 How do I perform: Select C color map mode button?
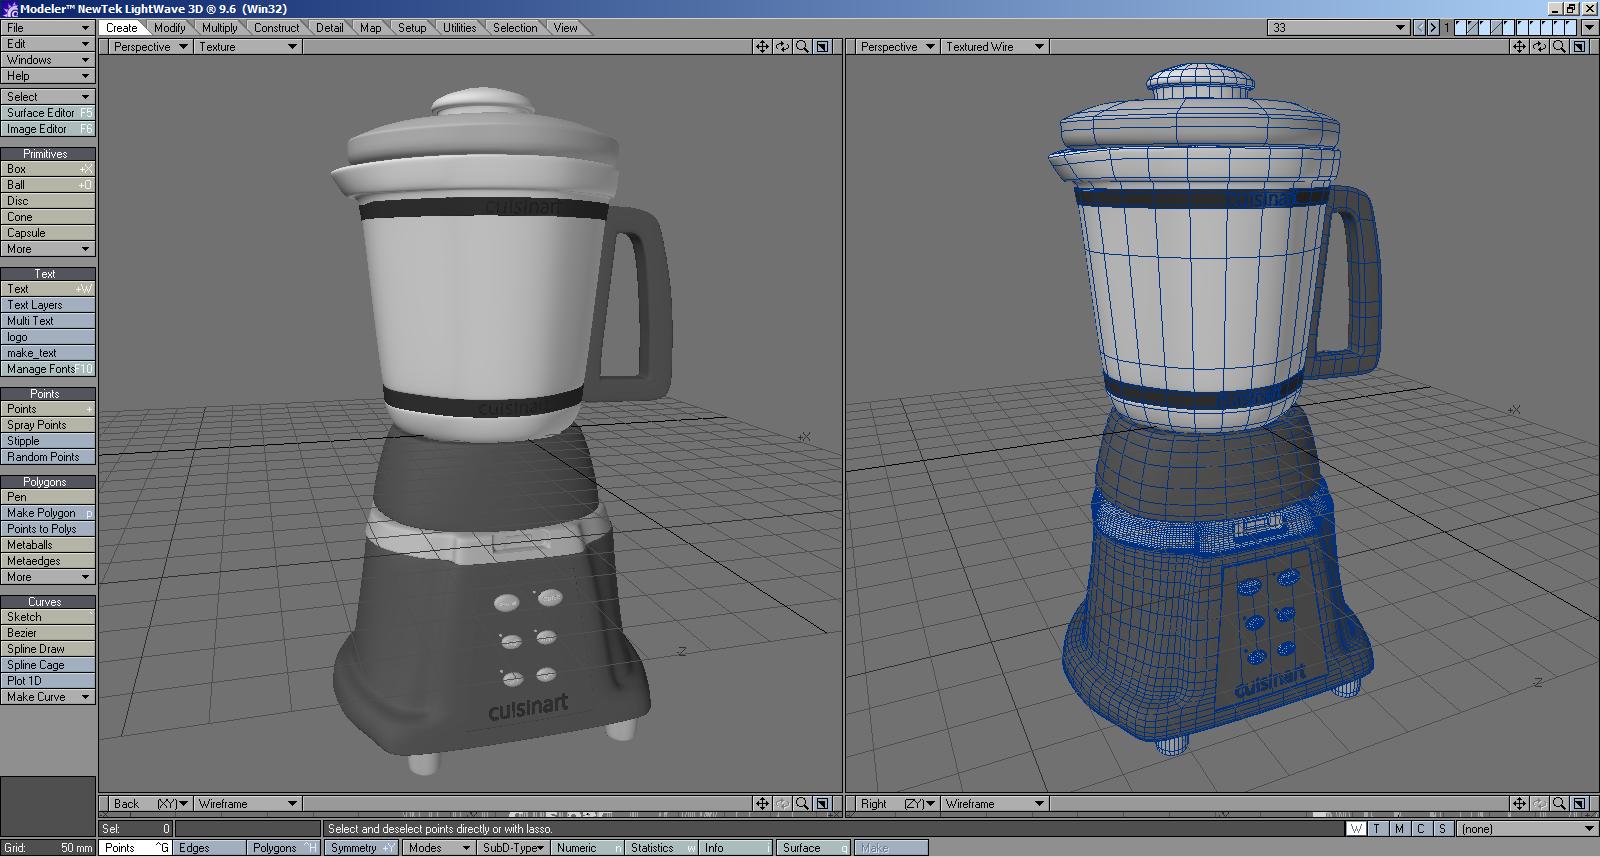[x=1420, y=829]
